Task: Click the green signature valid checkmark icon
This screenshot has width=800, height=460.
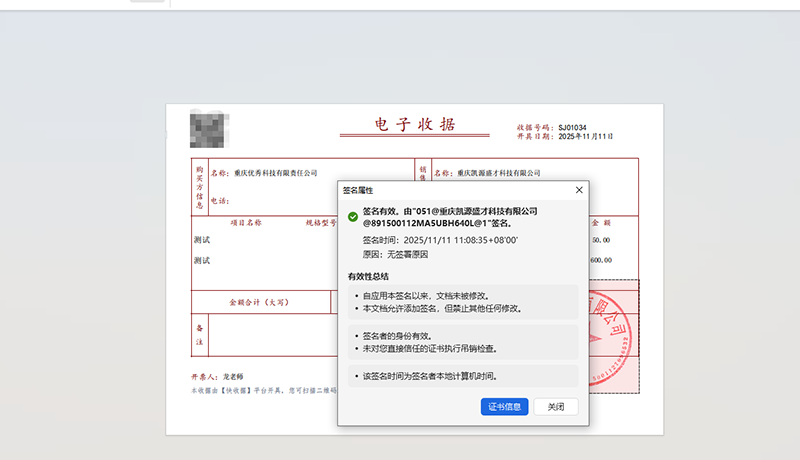Action: [x=352, y=217]
